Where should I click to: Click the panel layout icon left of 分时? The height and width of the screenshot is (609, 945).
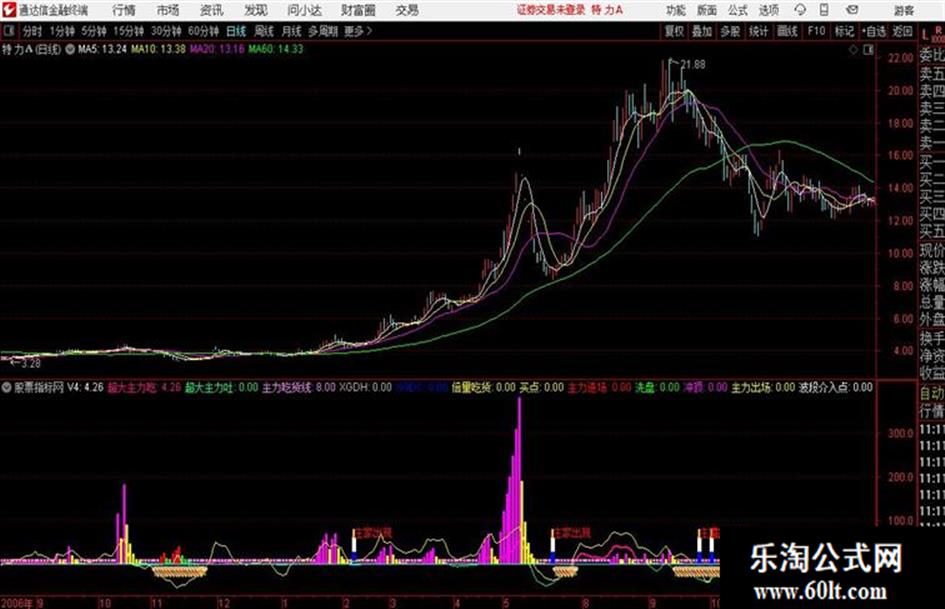pyautogui.click(x=9, y=31)
